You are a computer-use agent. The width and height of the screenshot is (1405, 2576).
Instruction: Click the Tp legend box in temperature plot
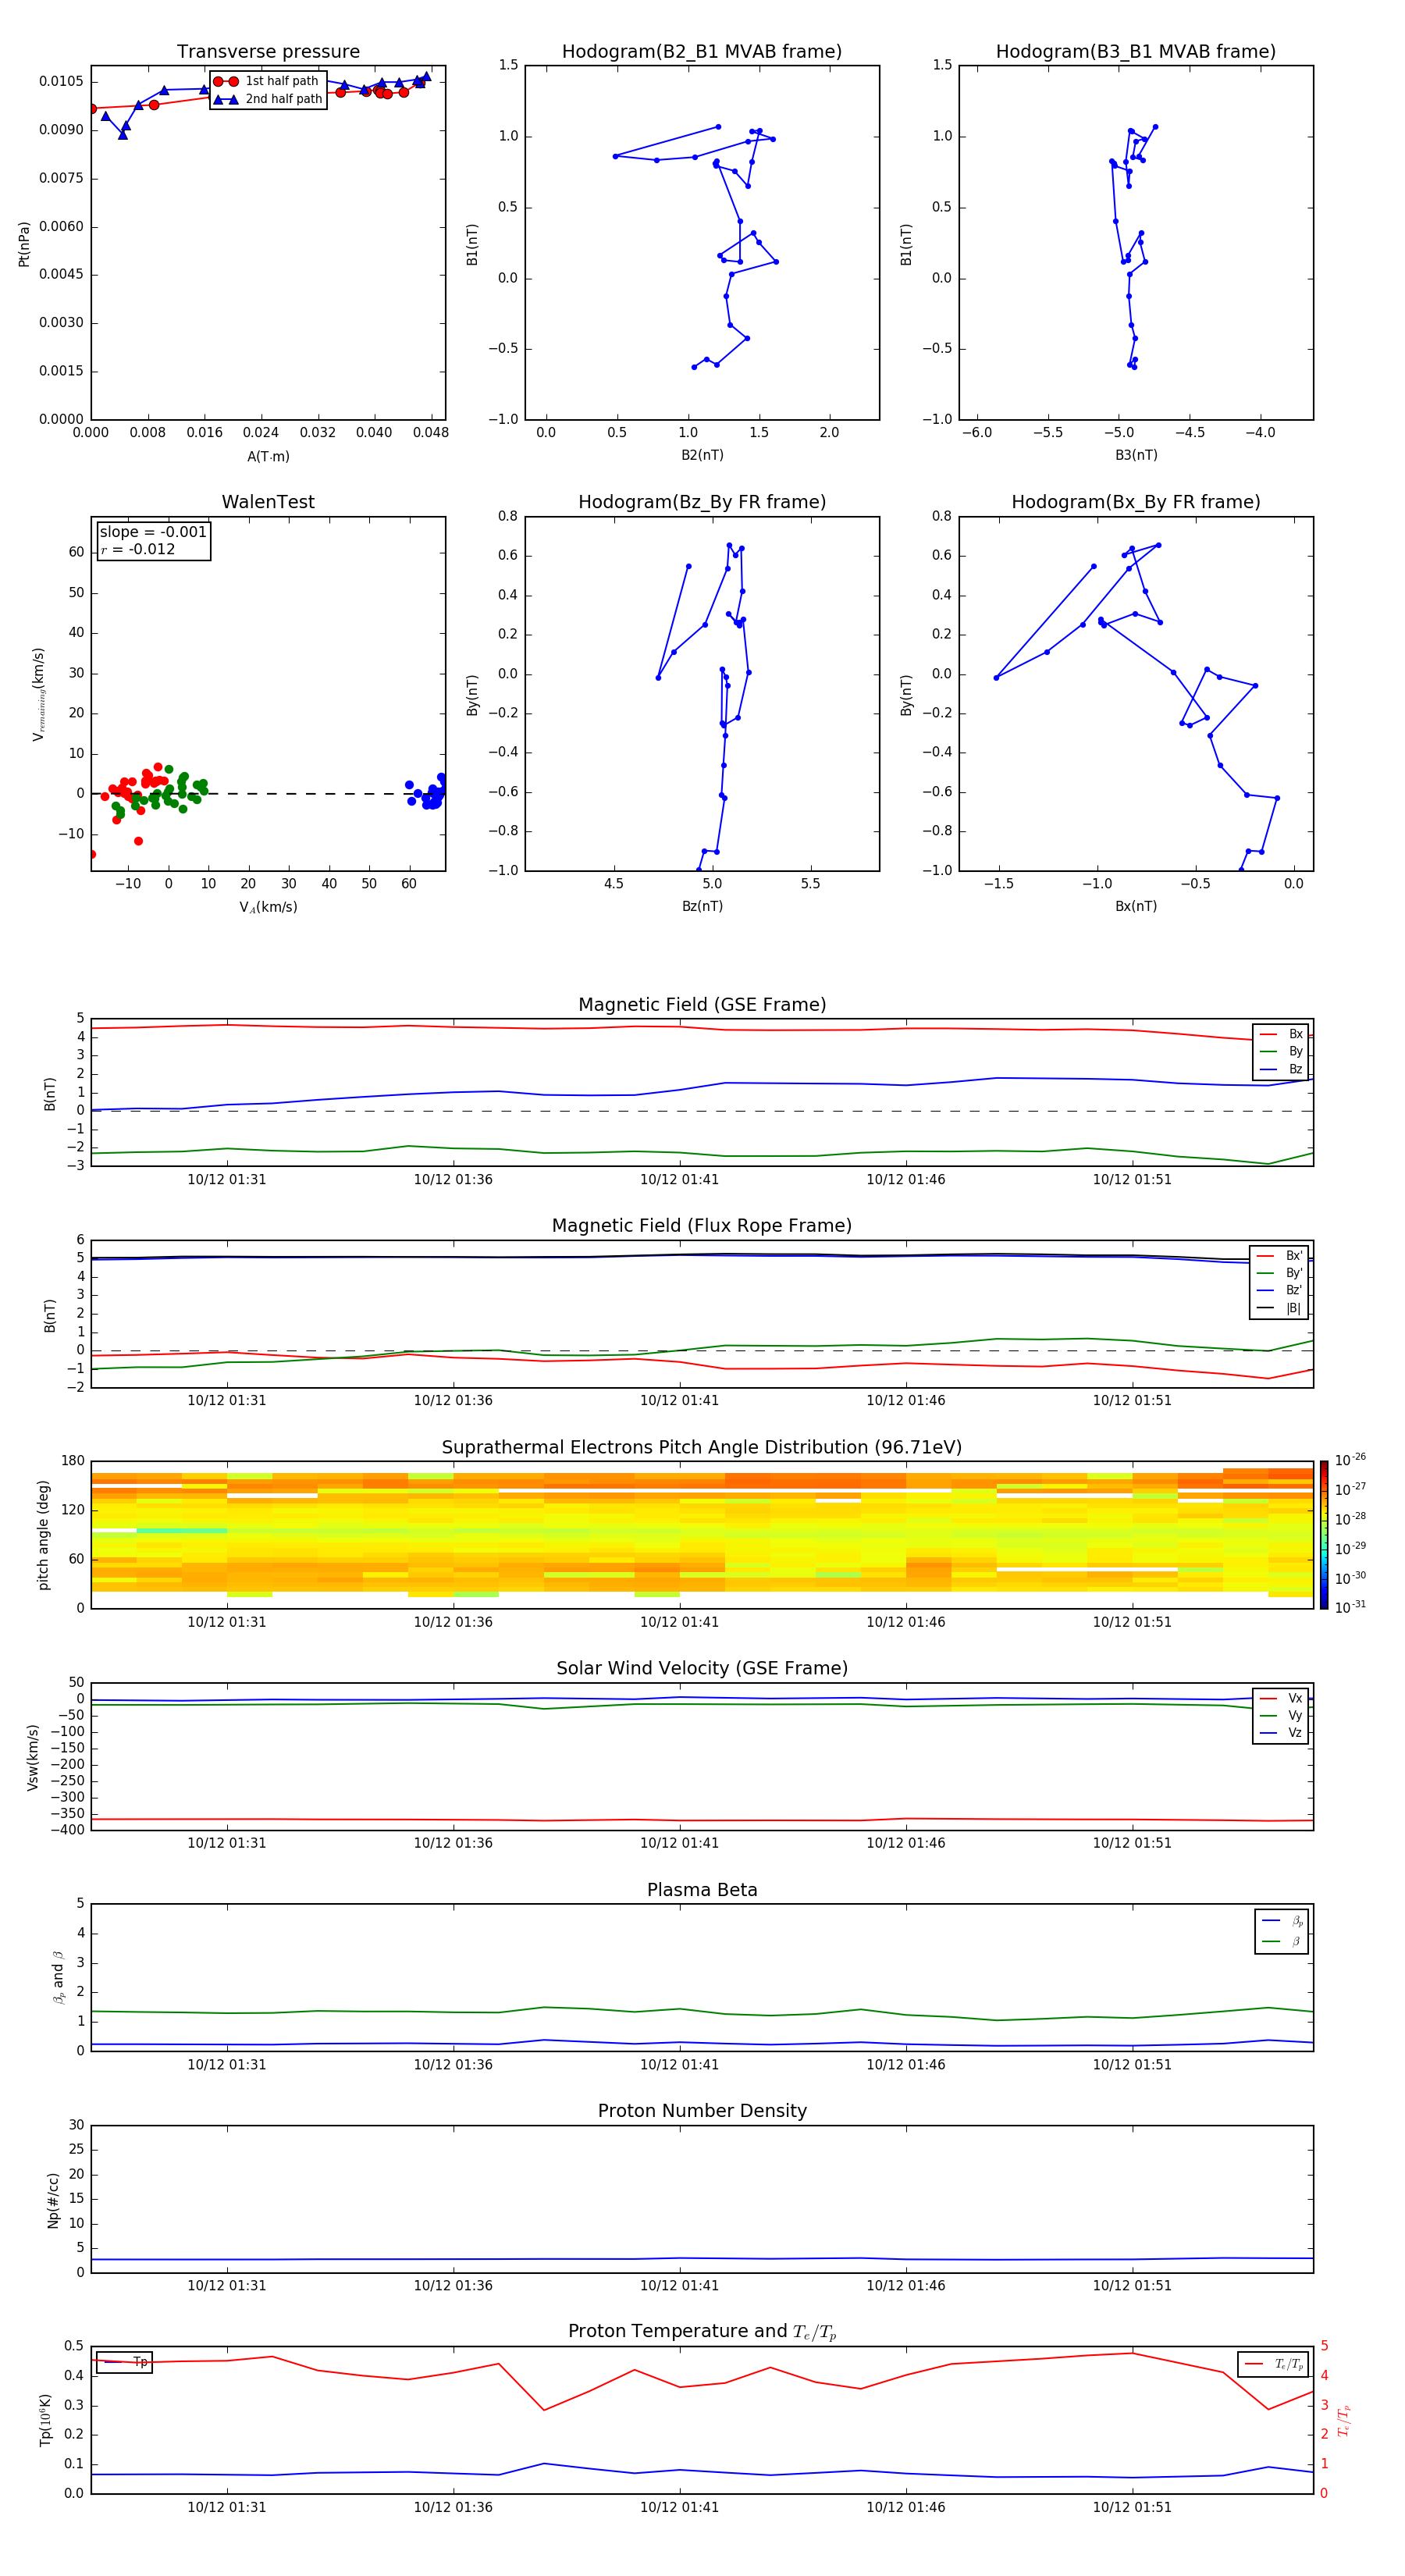coord(124,2362)
